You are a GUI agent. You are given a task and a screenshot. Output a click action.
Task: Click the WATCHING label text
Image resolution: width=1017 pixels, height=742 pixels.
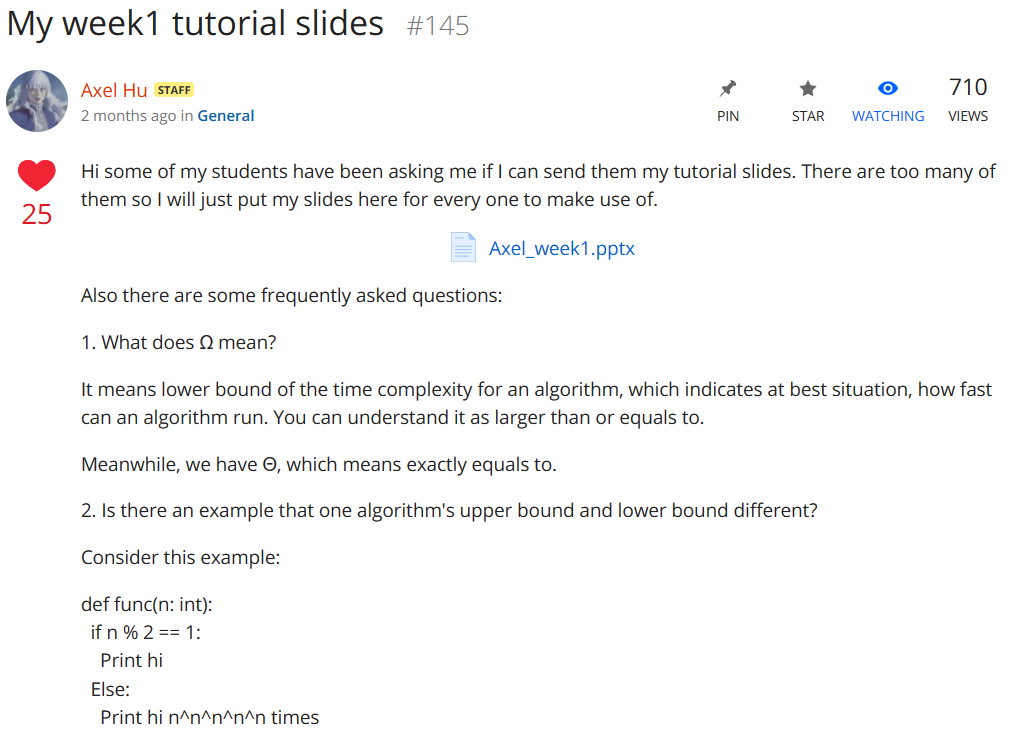[888, 116]
